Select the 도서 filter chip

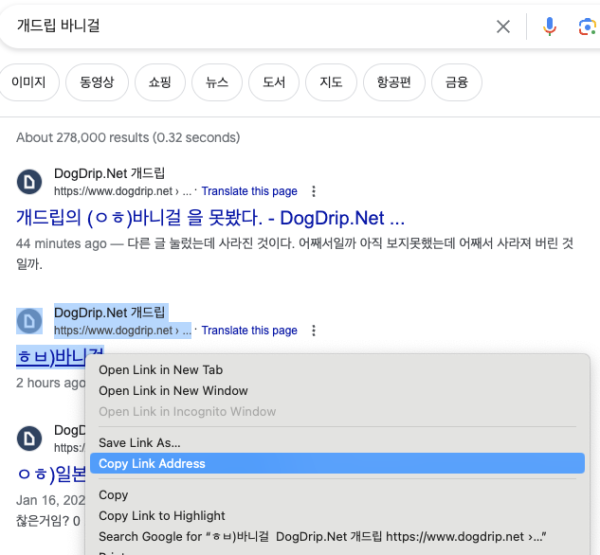274,82
